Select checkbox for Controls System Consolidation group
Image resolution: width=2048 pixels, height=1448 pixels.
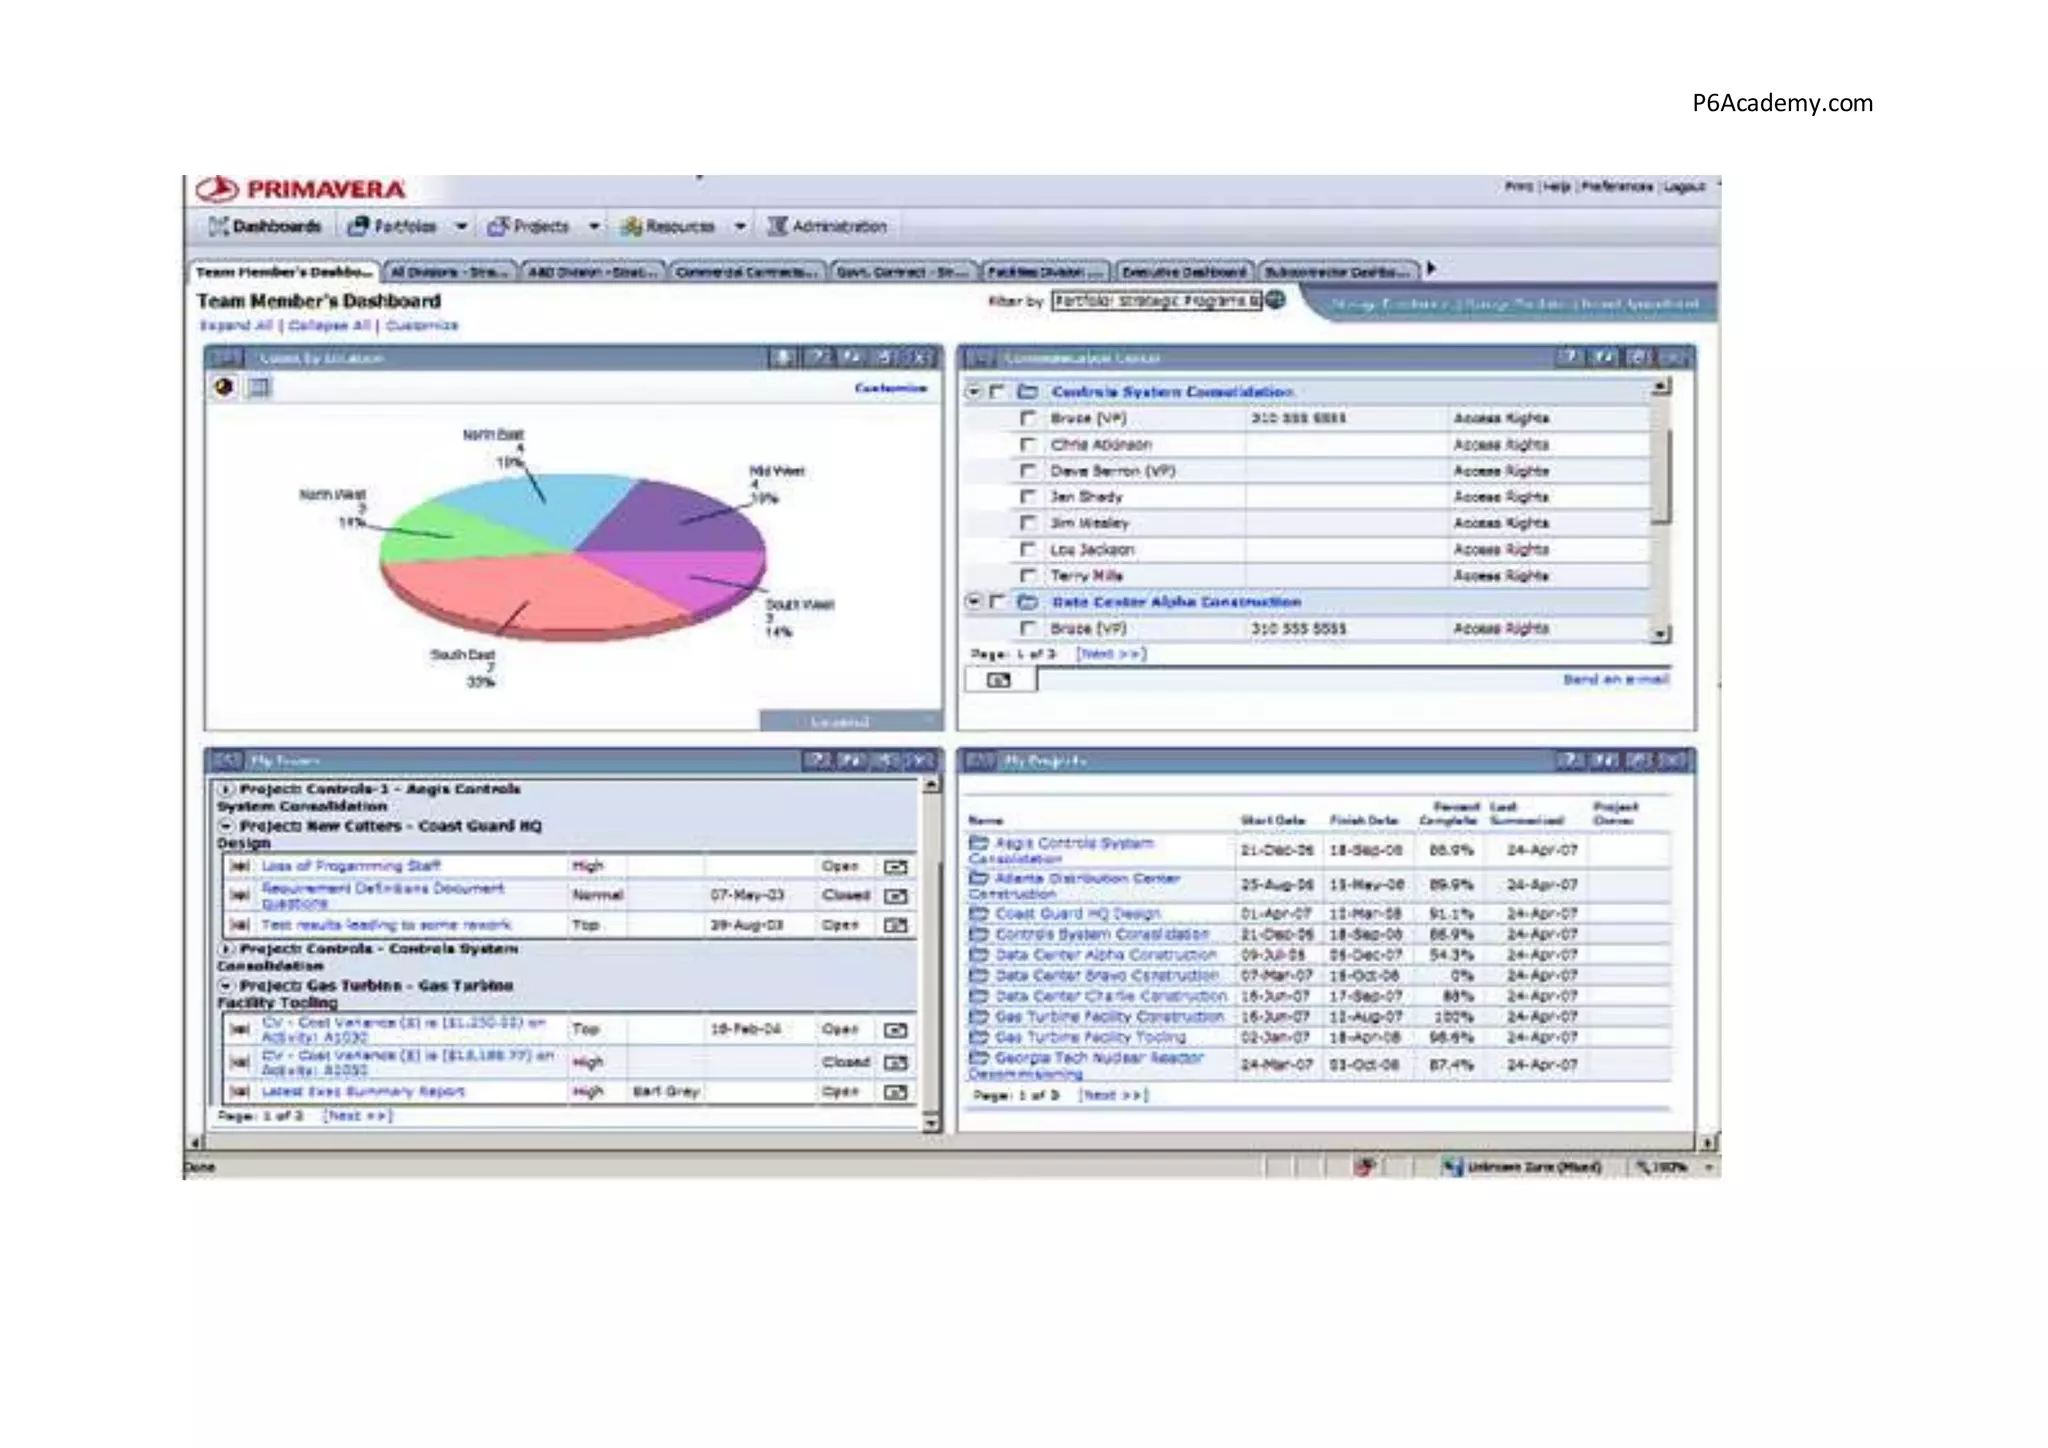point(996,391)
